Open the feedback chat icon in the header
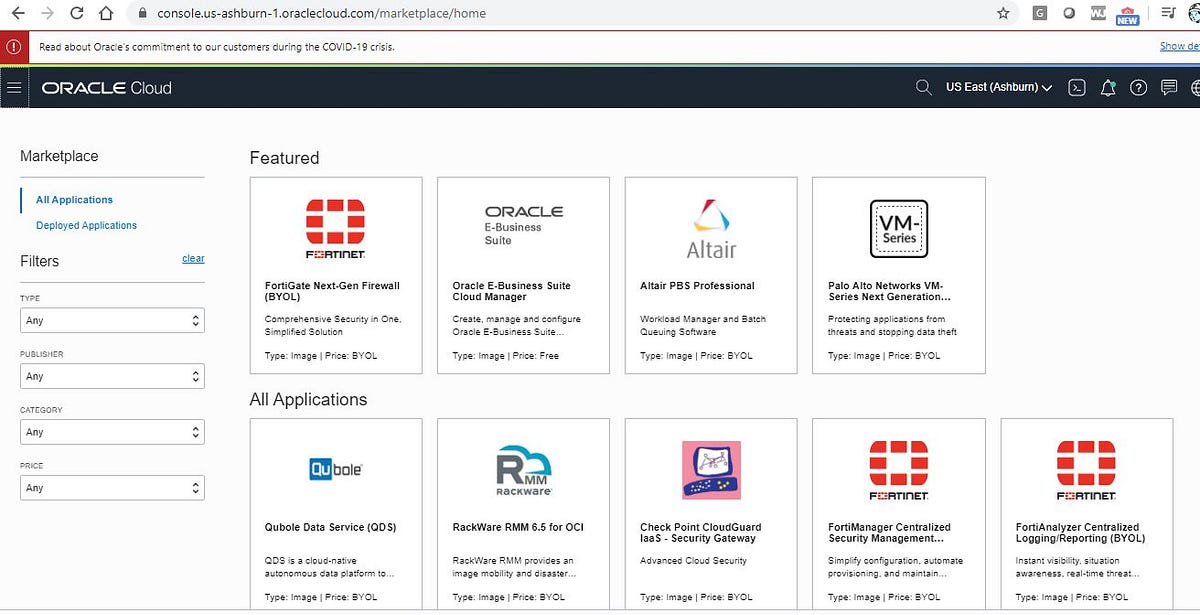The height and width of the screenshot is (615, 1200). pyautogui.click(x=1168, y=87)
